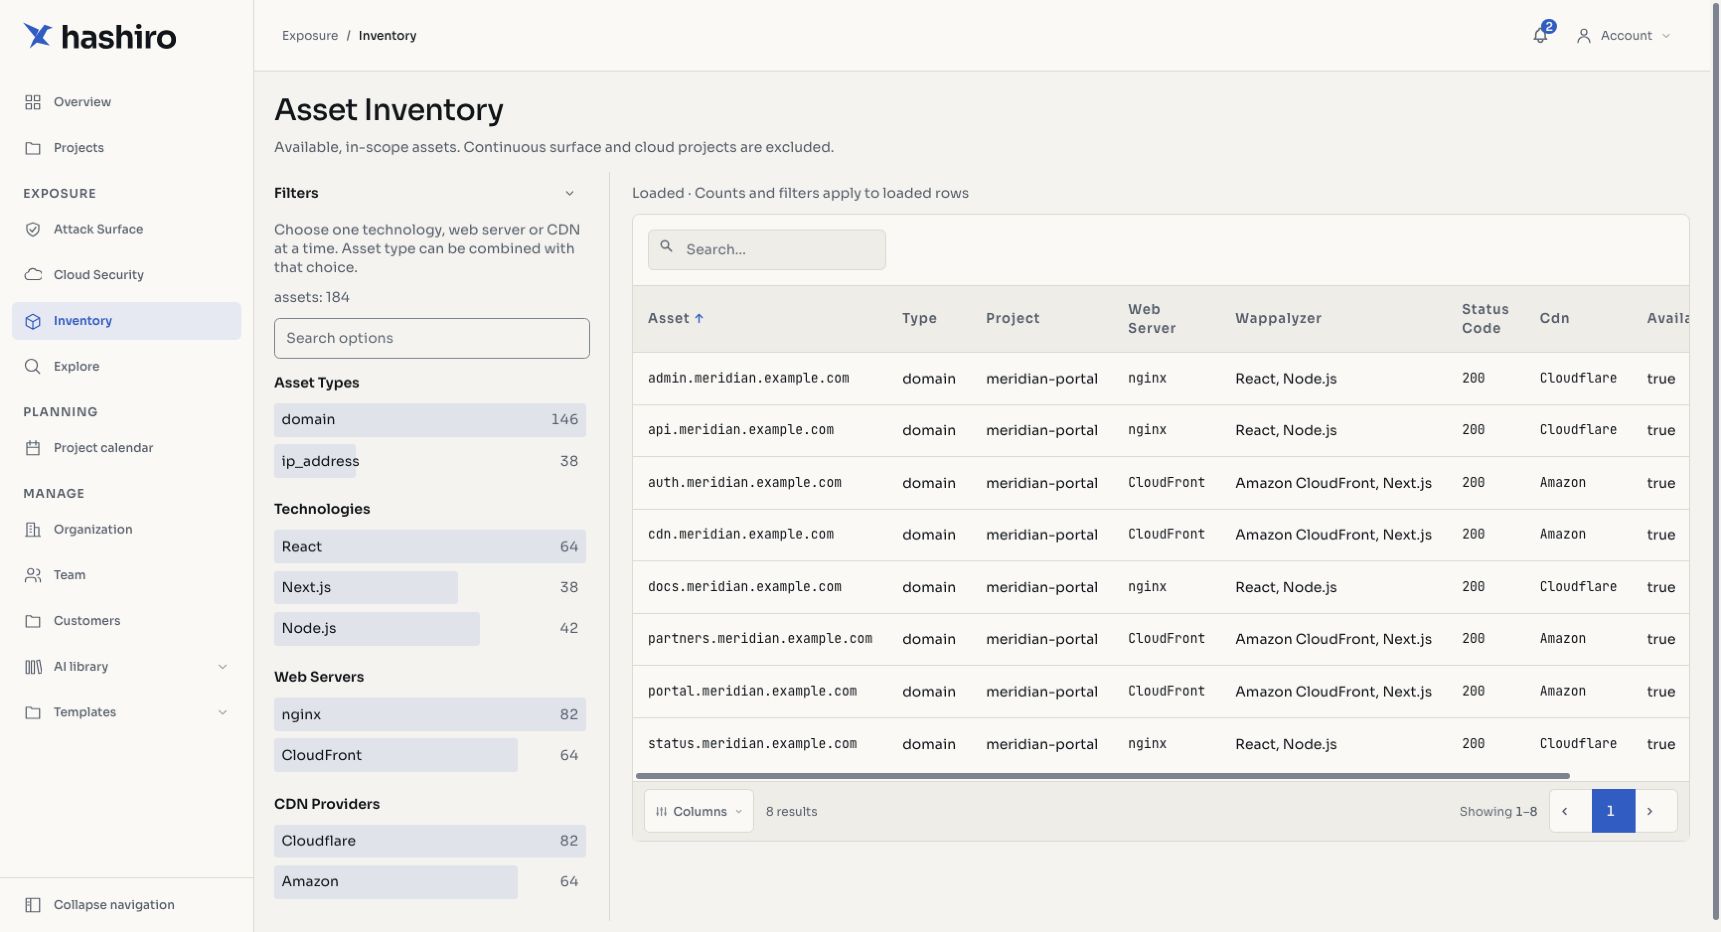Open the Account dropdown menu
The image size is (1721, 932).
[1624, 36]
